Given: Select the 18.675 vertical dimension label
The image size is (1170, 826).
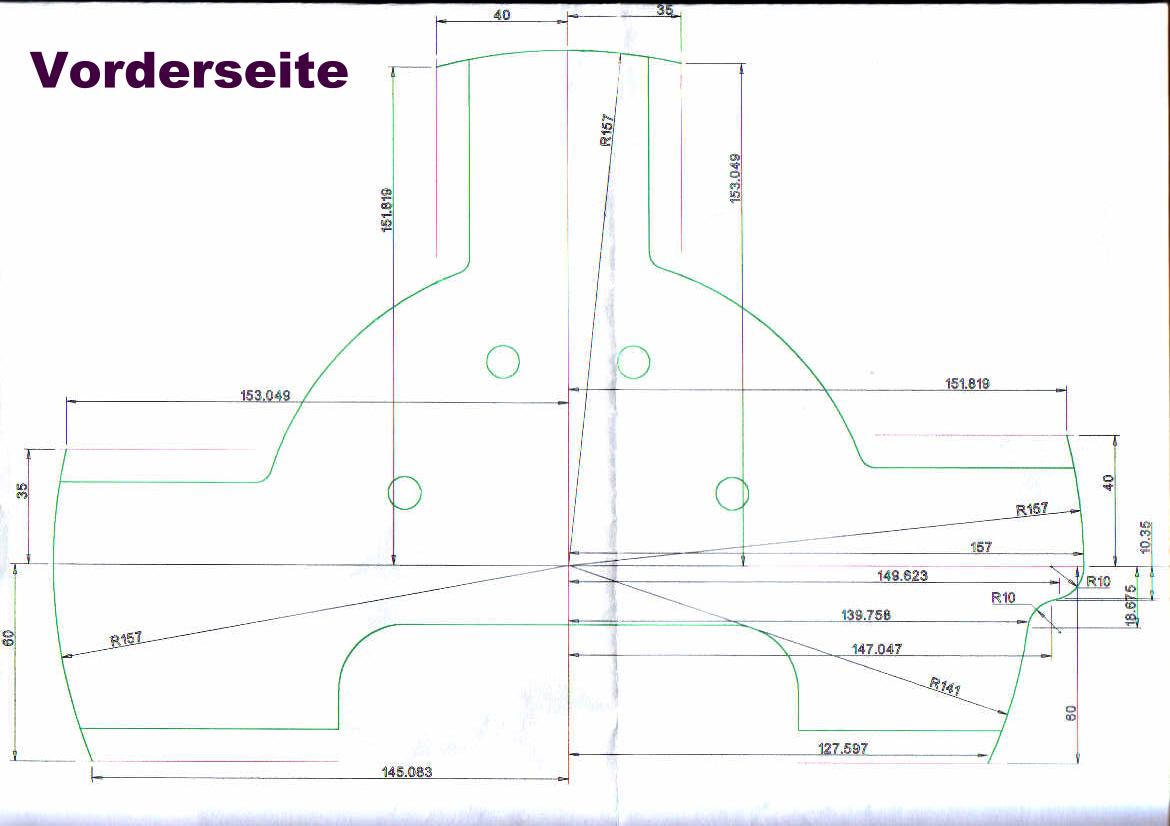Looking at the screenshot, I should pyautogui.click(x=1131, y=606).
